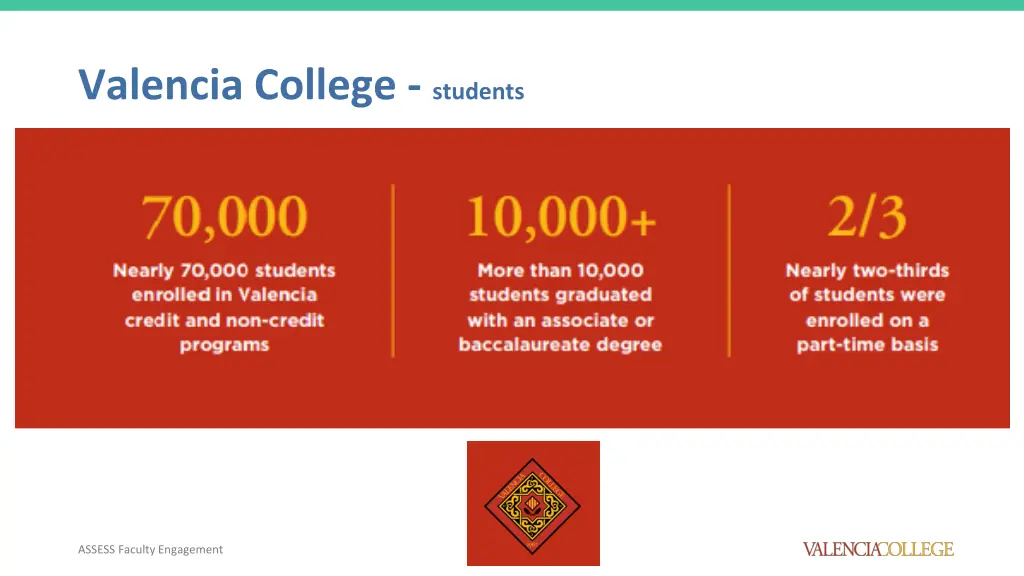The height and width of the screenshot is (576, 1024).
Task: Click the 'baccalaureate degree' text line
Action: click(560, 345)
